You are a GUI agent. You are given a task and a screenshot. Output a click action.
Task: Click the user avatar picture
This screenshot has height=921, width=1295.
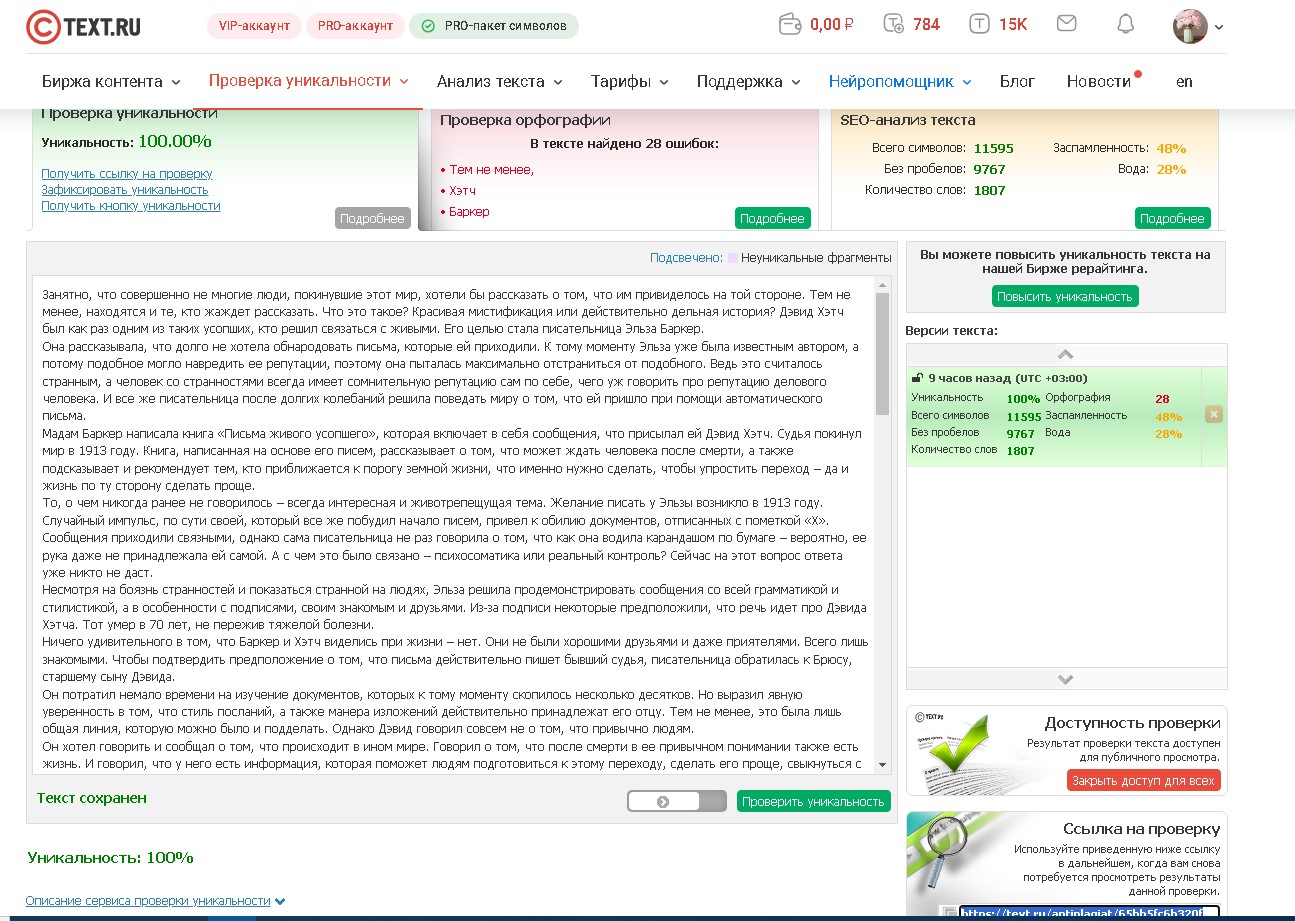tap(1190, 26)
